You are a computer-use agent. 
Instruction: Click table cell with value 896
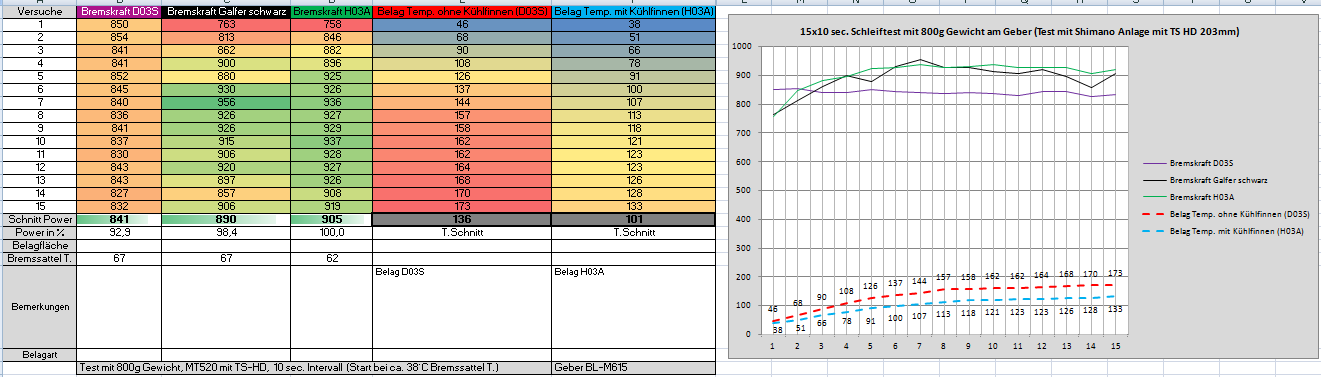(331, 63)
